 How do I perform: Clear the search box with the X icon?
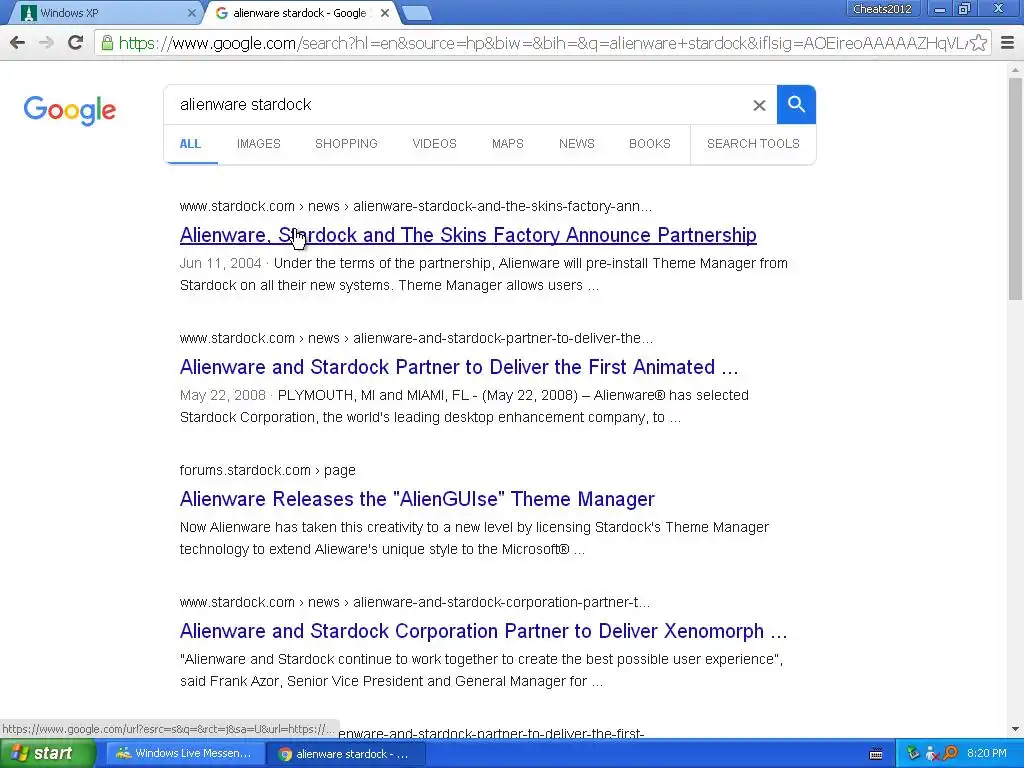click(759, 105)
